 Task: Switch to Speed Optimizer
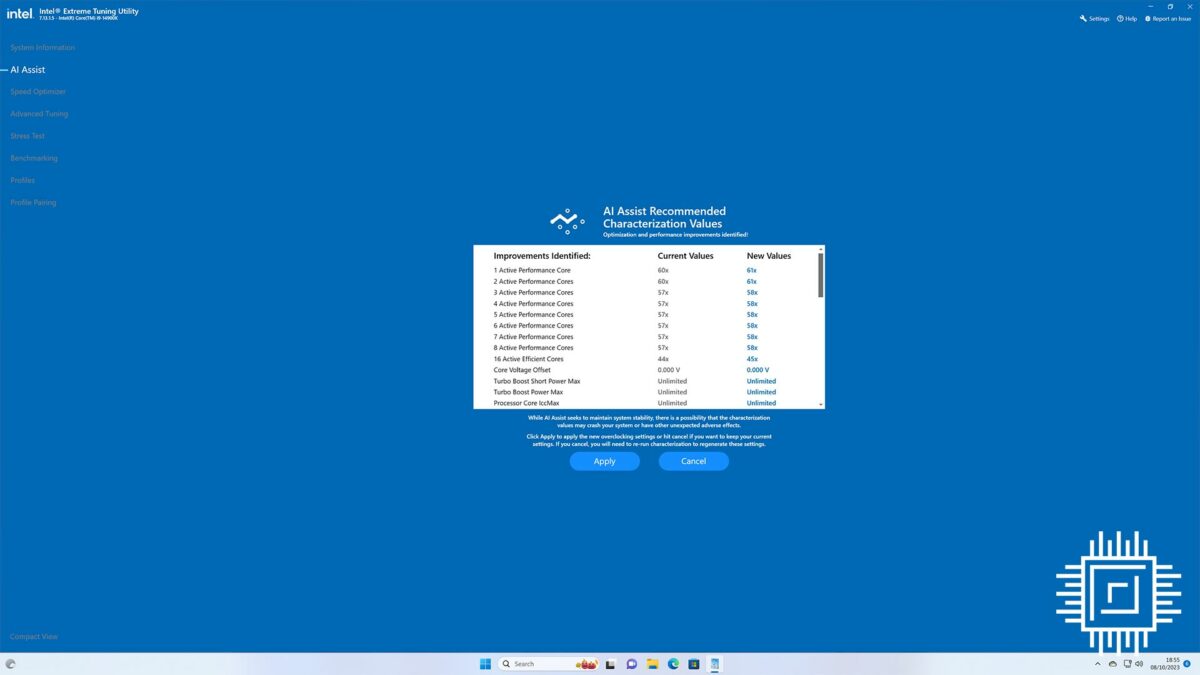pyautogui.click(x=38, y=91)
